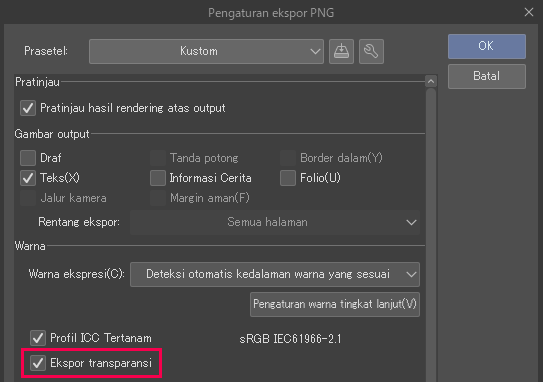
Task: Save preset with the register icon
Action: 341,51
